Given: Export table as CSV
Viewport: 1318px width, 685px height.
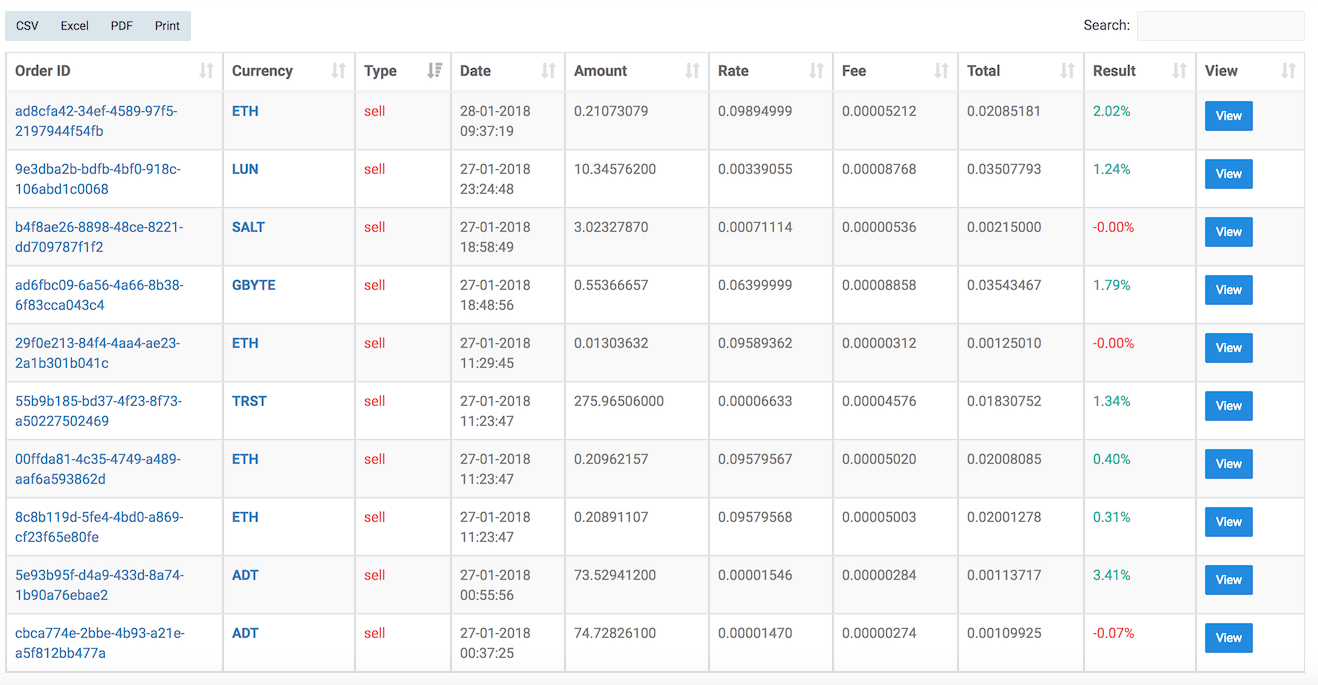Looking at the screenshot, I should pos(27,26).
